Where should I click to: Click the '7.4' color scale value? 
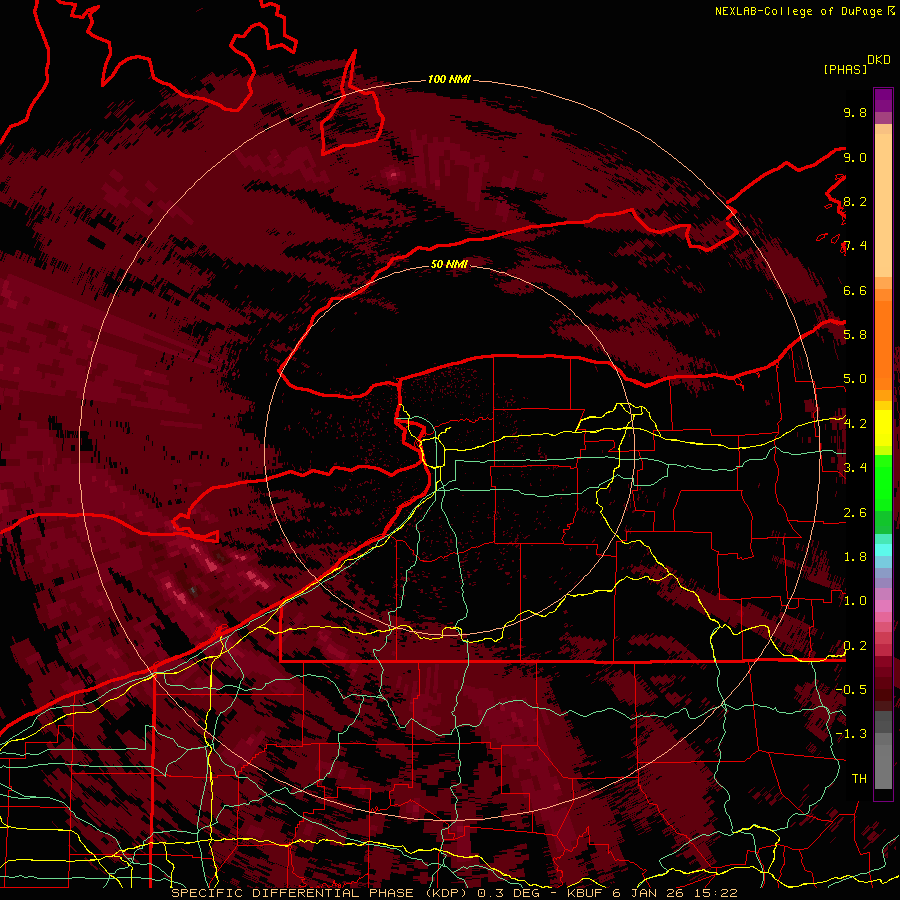[855, 246]
